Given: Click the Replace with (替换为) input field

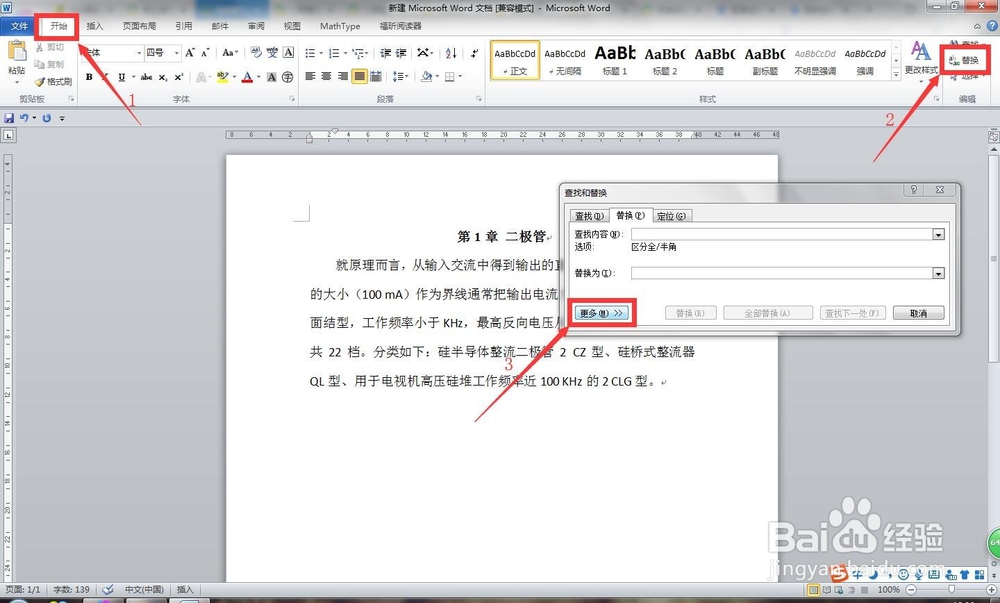Looking at the screenshot, I should (782, 273).
